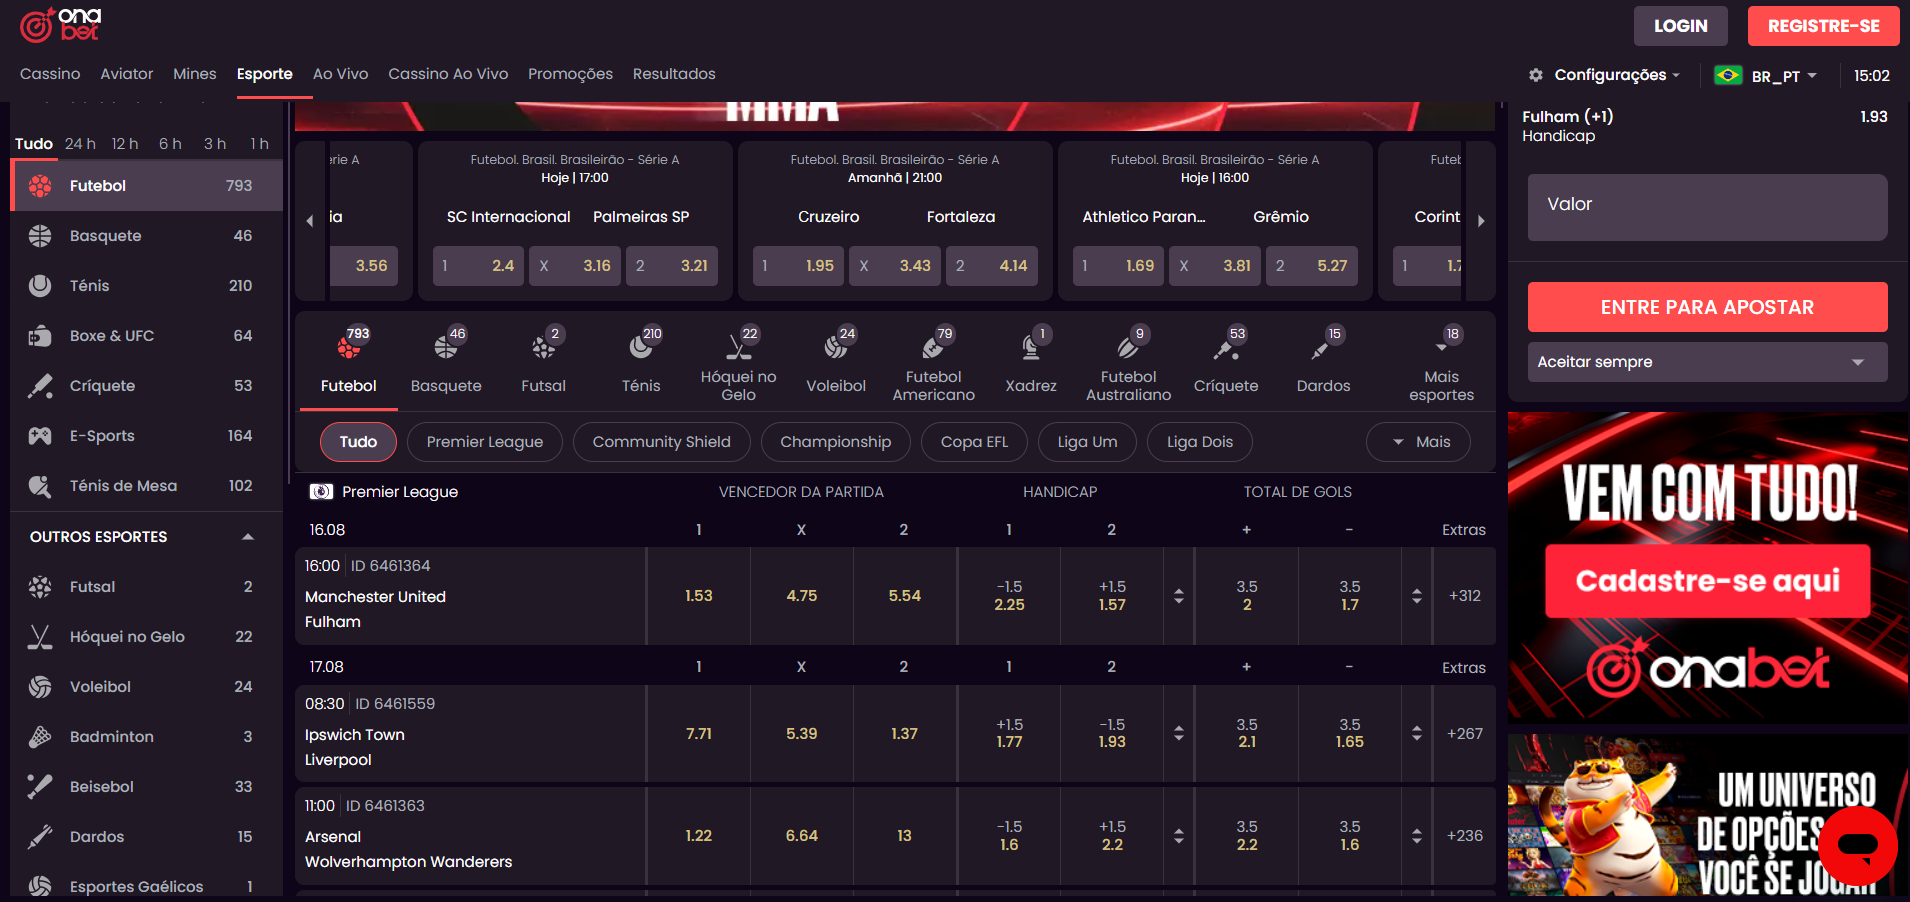Image resolution: width=1910 pixels, height=902 pixels.
Task: Open the Configurações dropdown
Action: tap(1605, 75)
